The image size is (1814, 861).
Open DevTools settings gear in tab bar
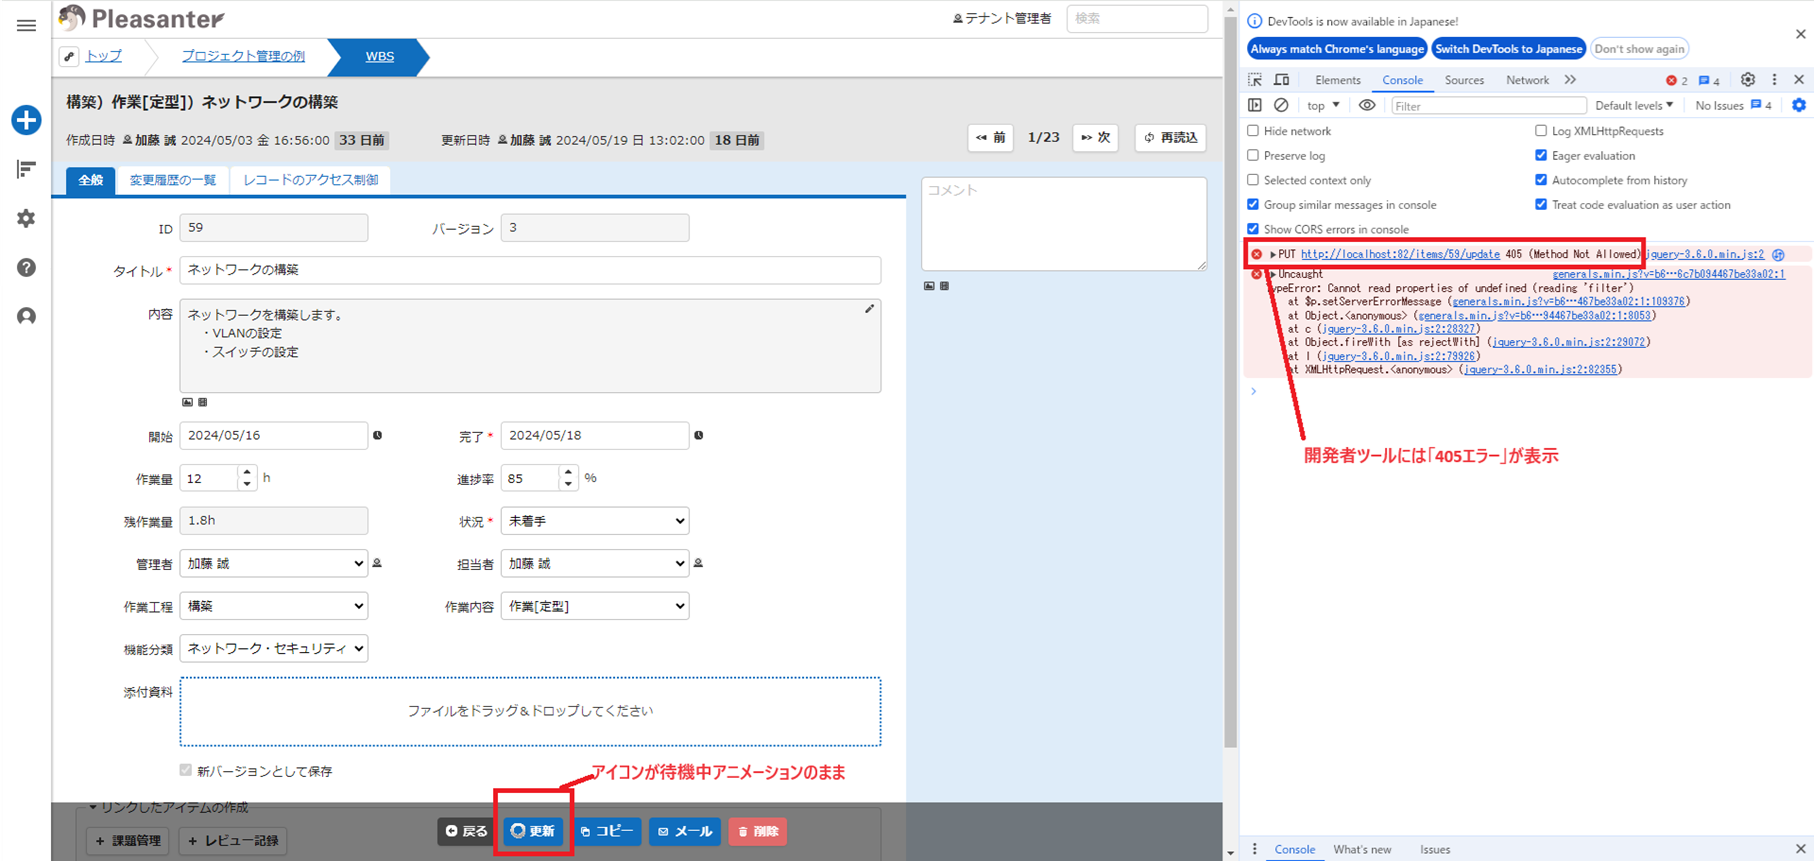[1747, 80]
